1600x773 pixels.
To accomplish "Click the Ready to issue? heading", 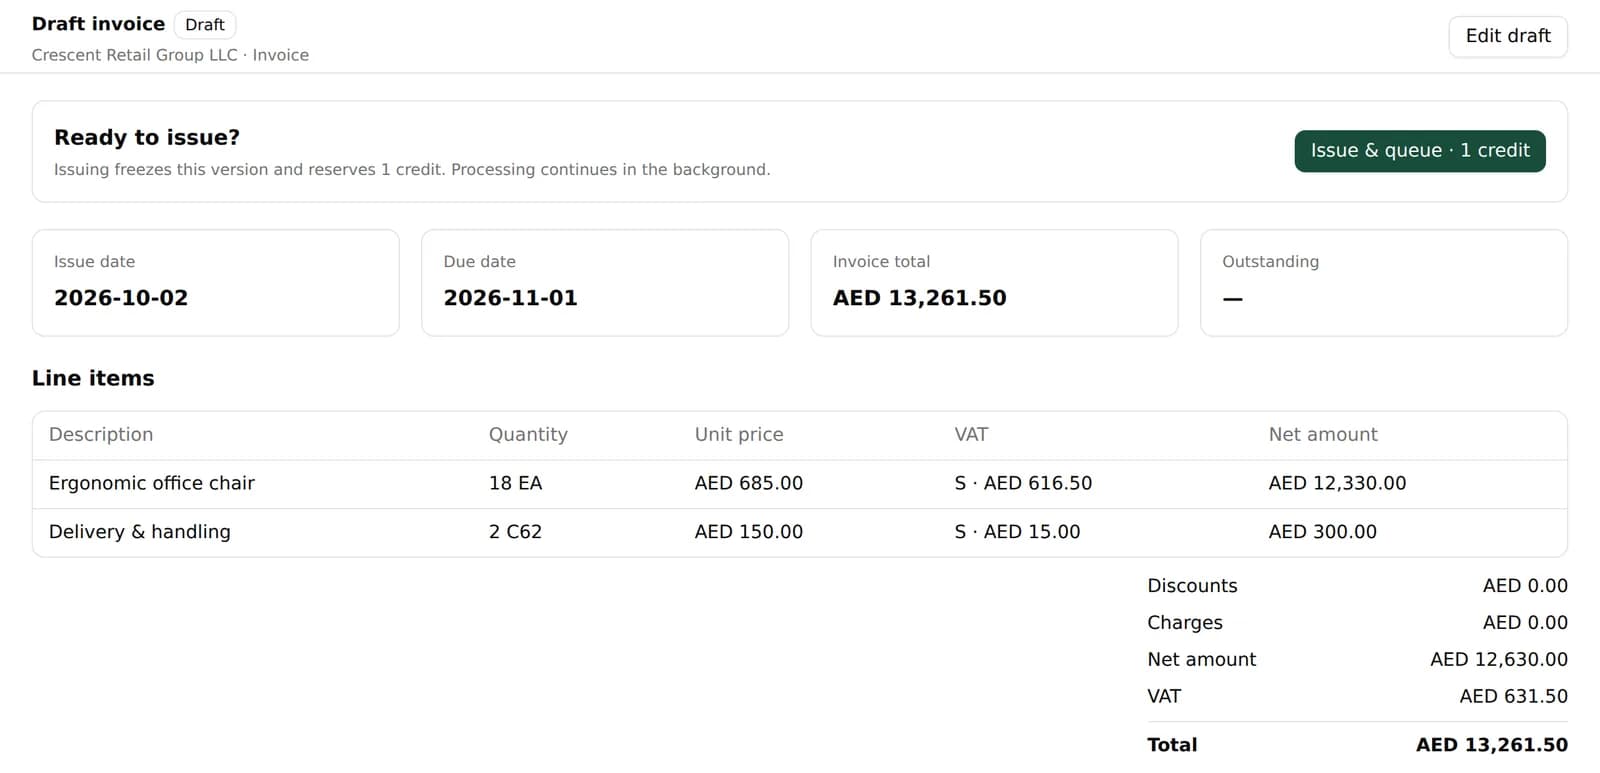I will (147, 138).
